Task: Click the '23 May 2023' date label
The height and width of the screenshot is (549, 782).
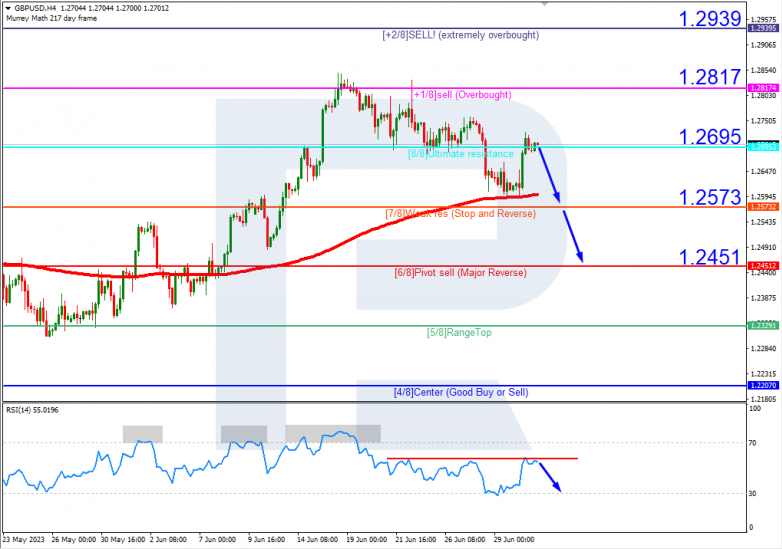Action: (23, 540)
